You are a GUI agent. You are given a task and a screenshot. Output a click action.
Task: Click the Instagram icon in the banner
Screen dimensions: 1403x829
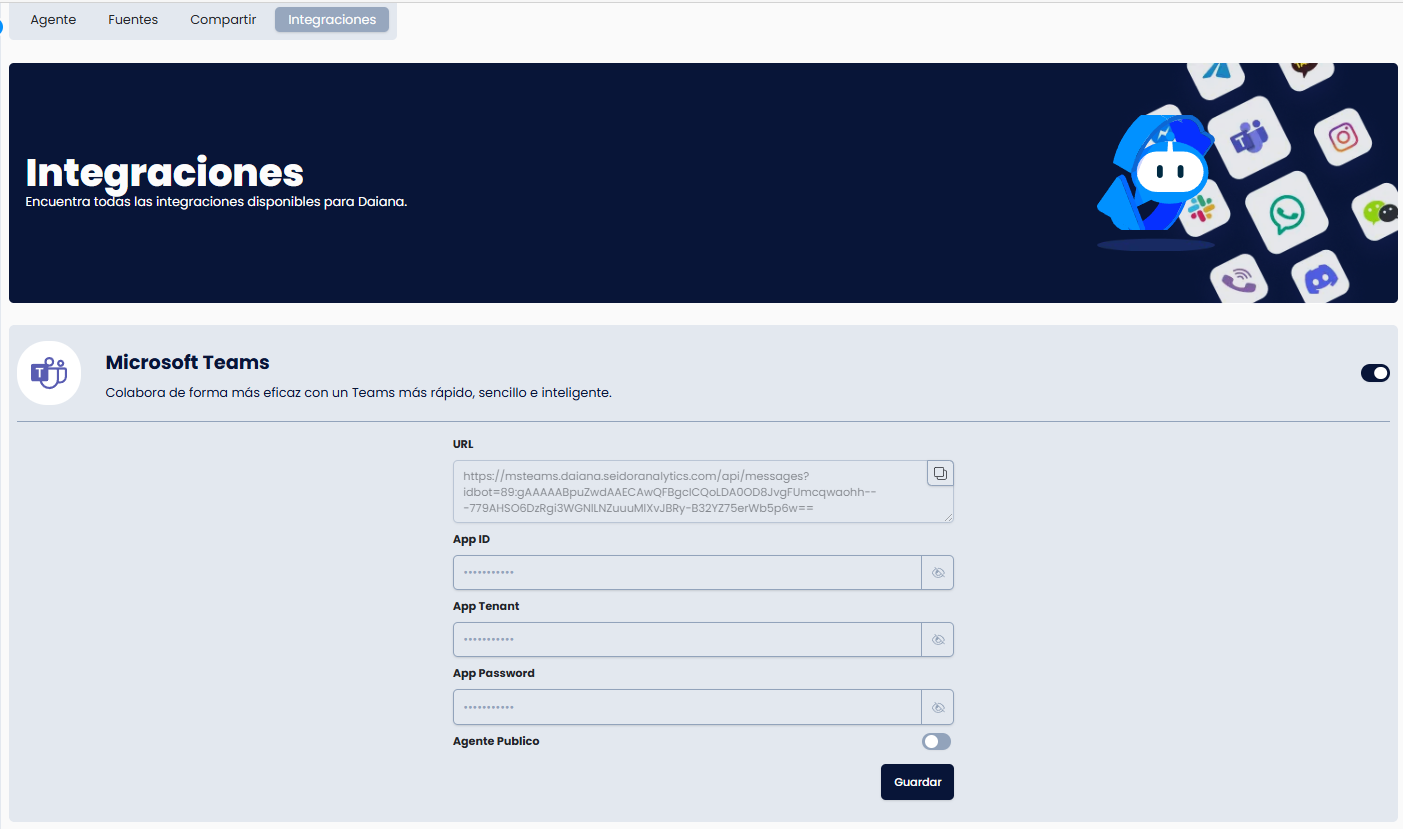pyautogui.click(x=1342, y=137)
